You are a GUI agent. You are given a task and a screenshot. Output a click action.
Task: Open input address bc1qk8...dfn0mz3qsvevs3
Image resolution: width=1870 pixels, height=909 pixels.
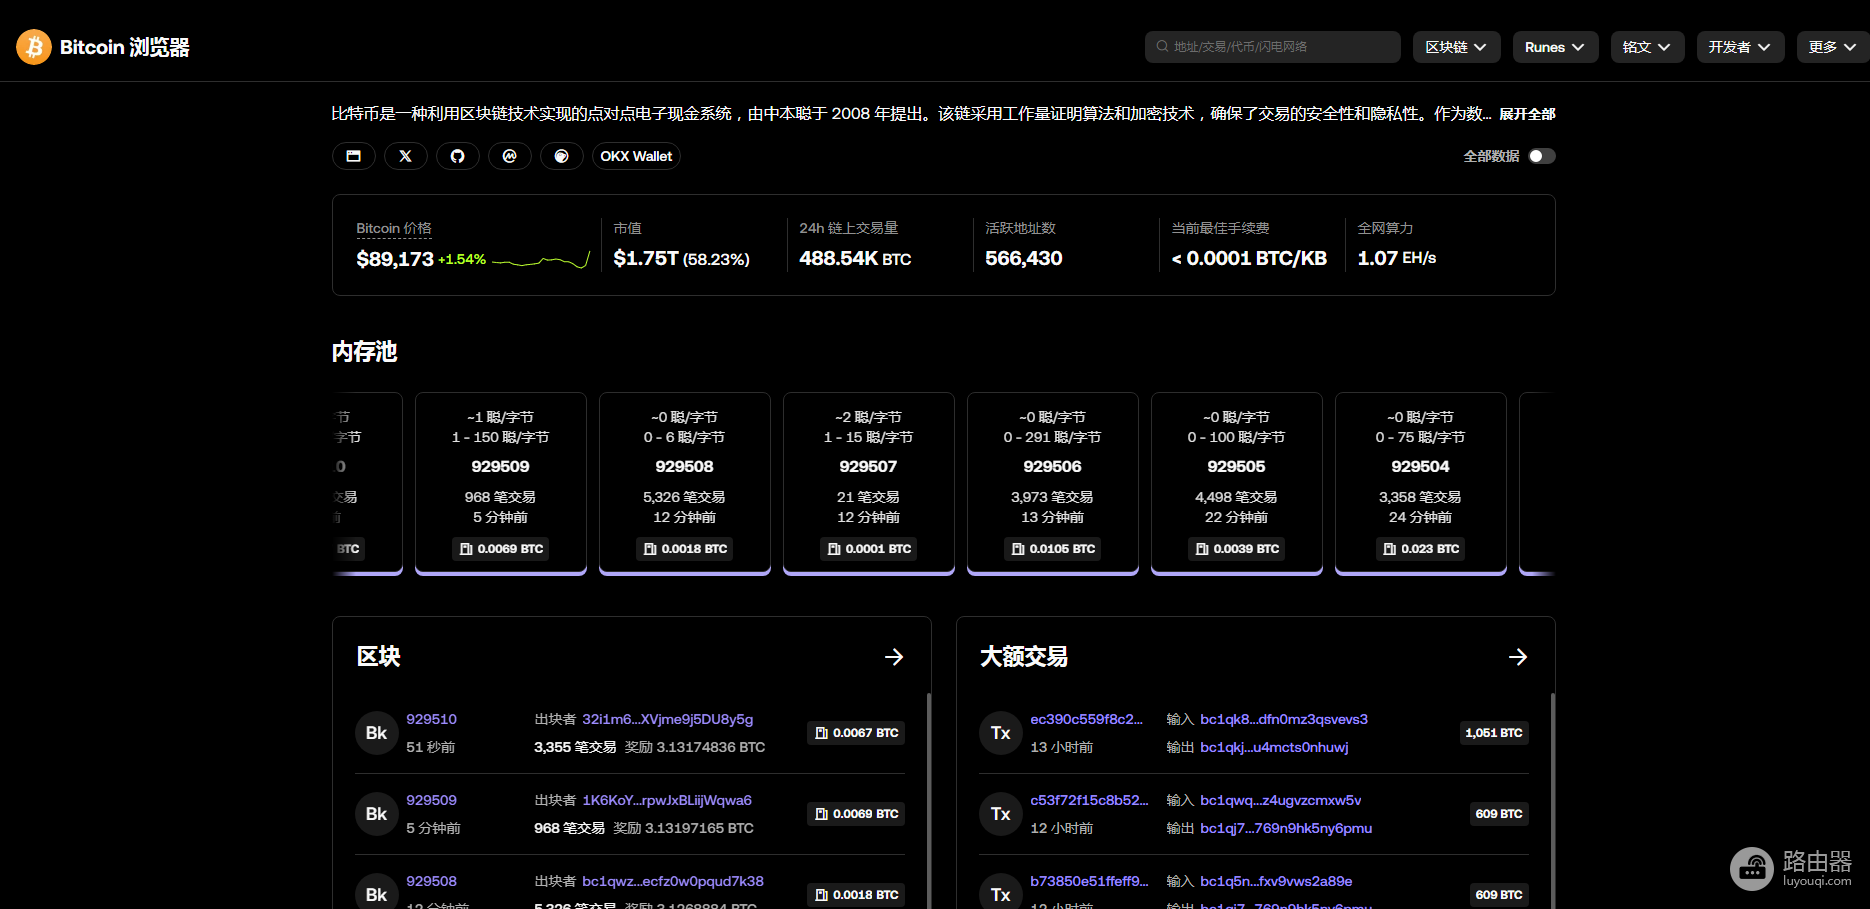point(1284,719)
